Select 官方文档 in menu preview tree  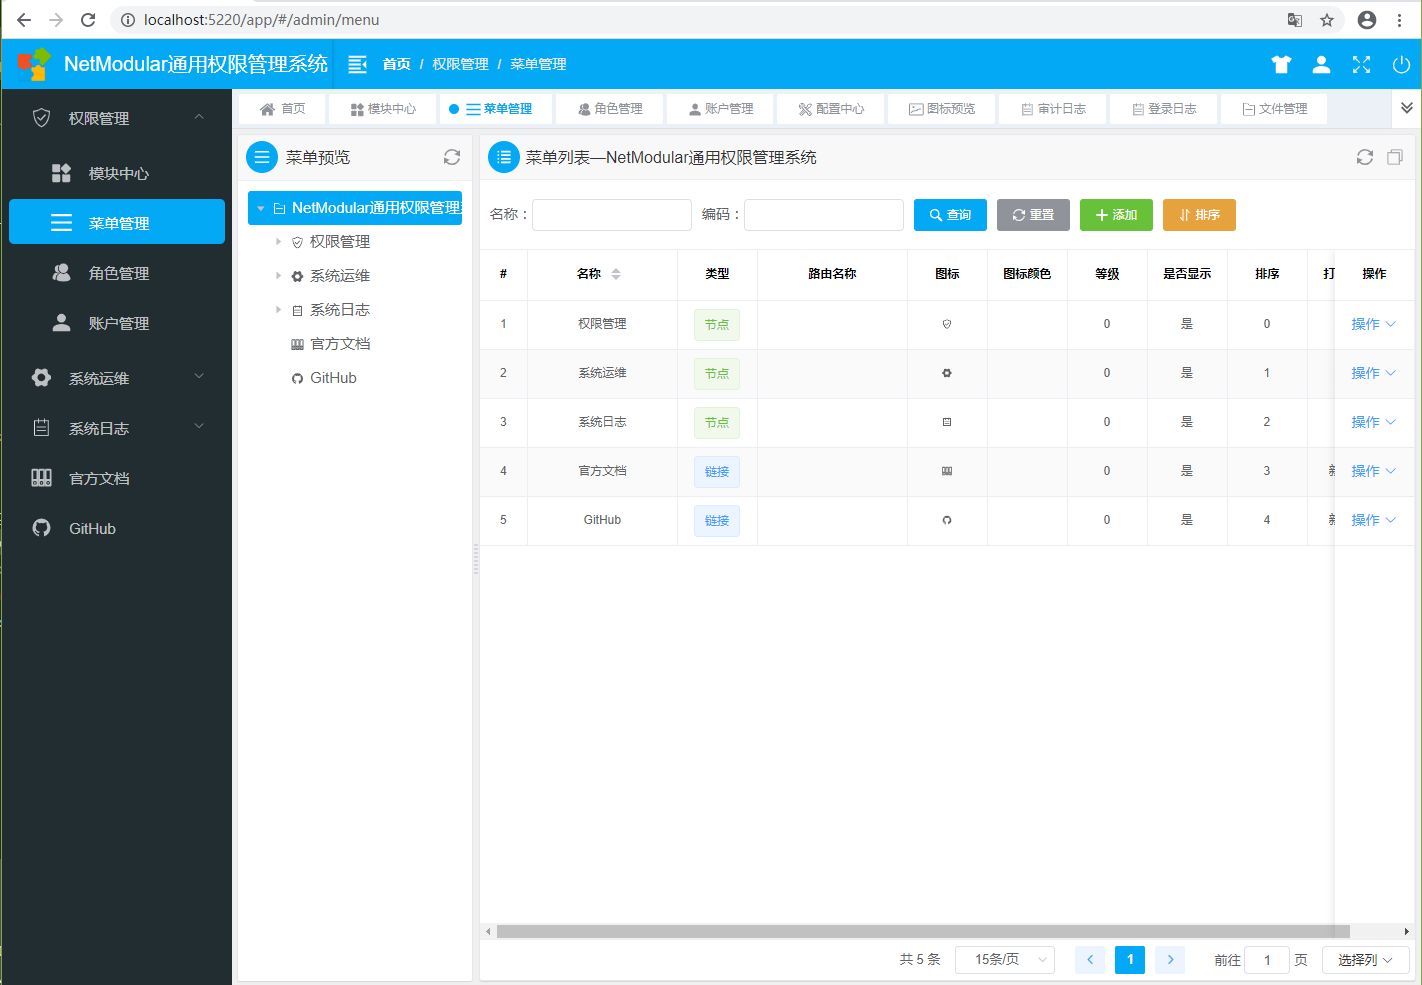pos(340,344)
